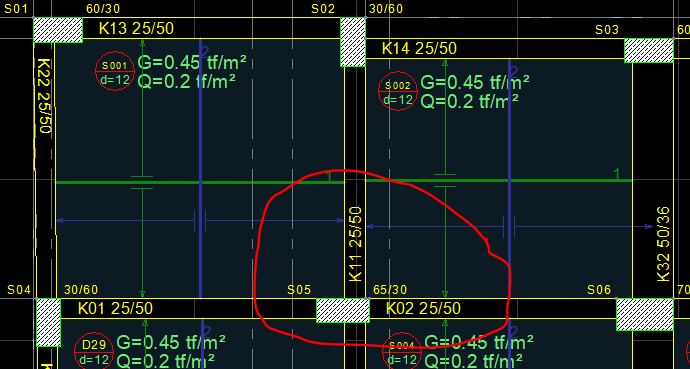This screenshot has height=369, width=690.
Task: Select hatched column S05
Action: click(x=343, y=311)
